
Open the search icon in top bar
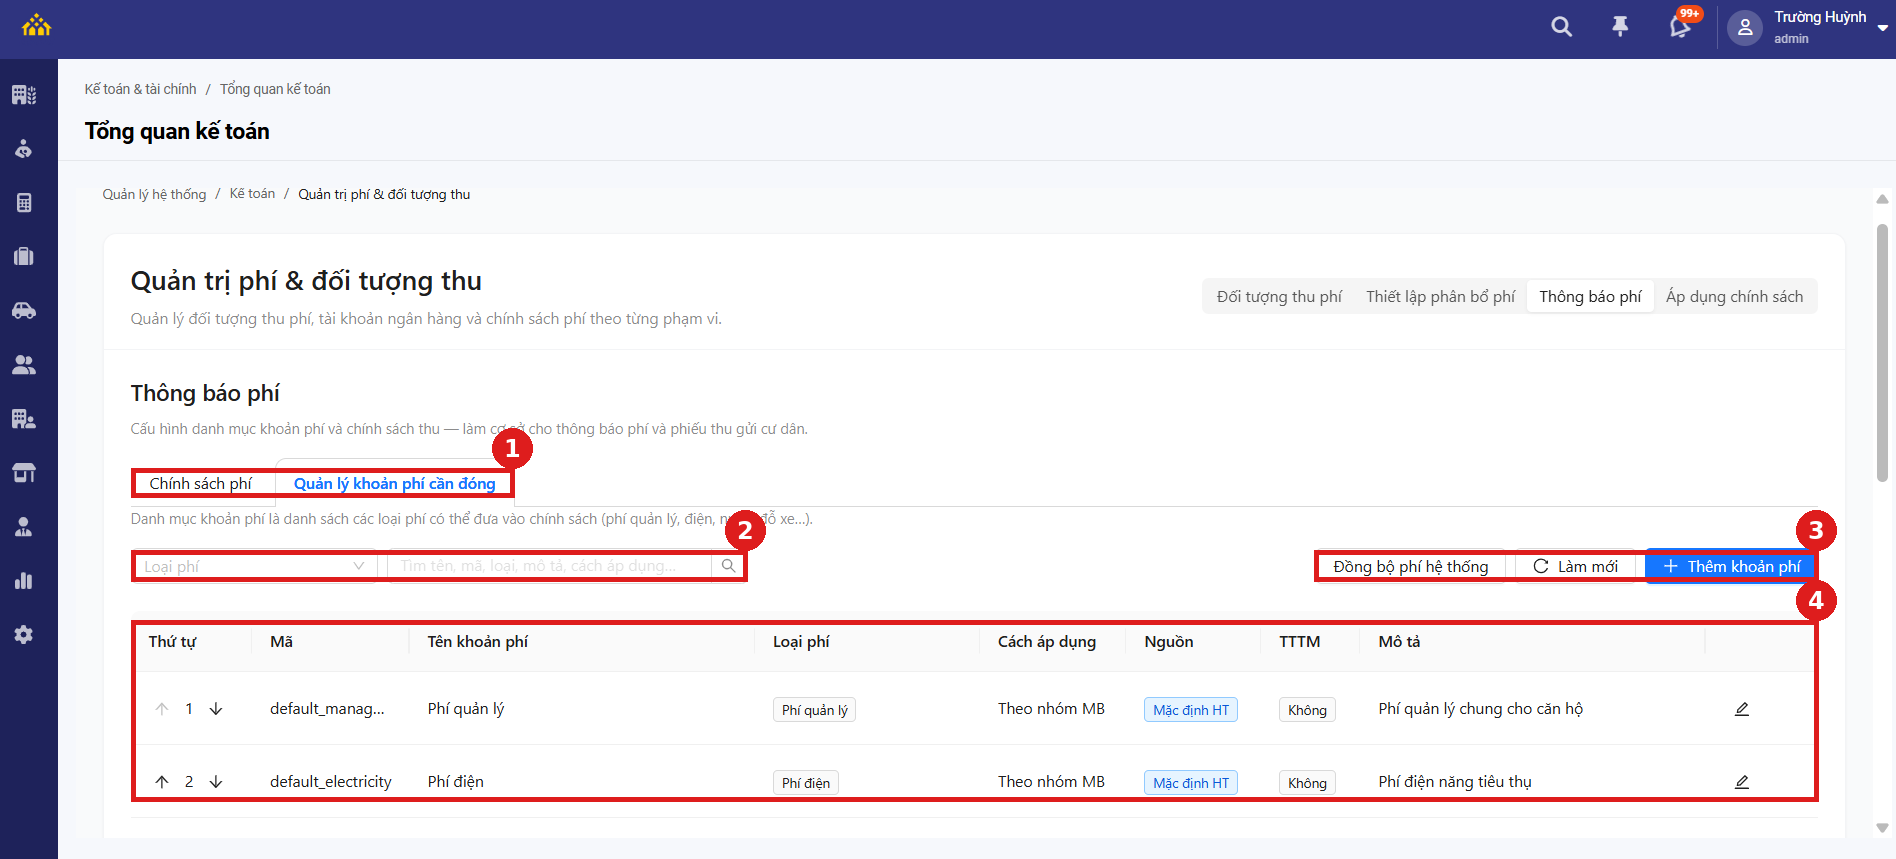[1561, 27]
